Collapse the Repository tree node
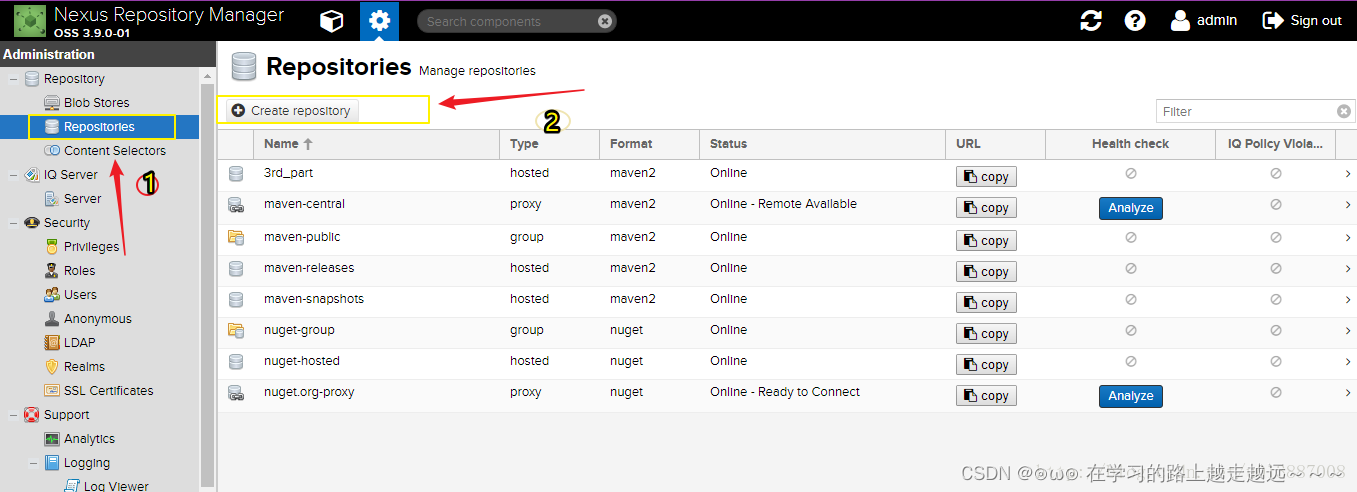1357x492 pixels. 13,79
